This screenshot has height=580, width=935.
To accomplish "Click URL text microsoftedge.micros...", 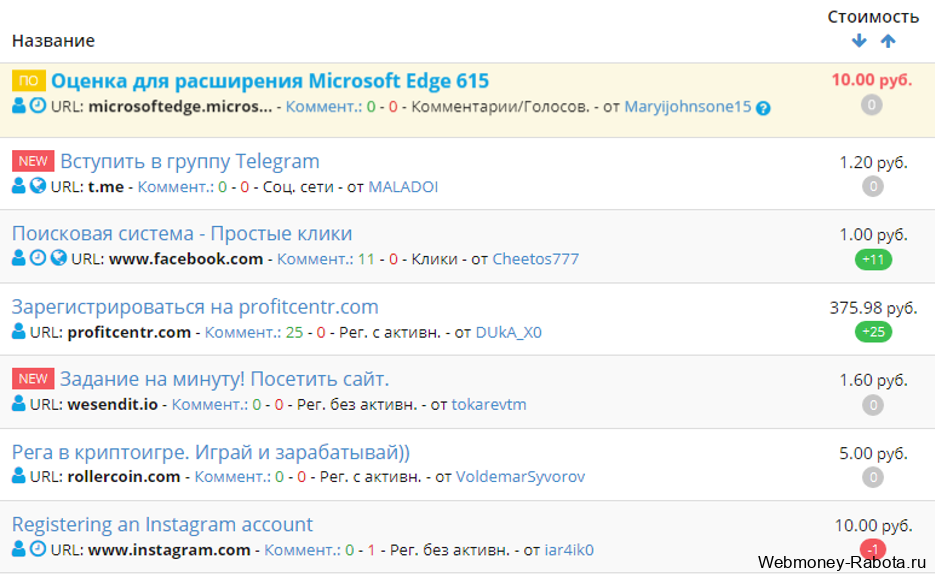I will click(x=180, y=107).
